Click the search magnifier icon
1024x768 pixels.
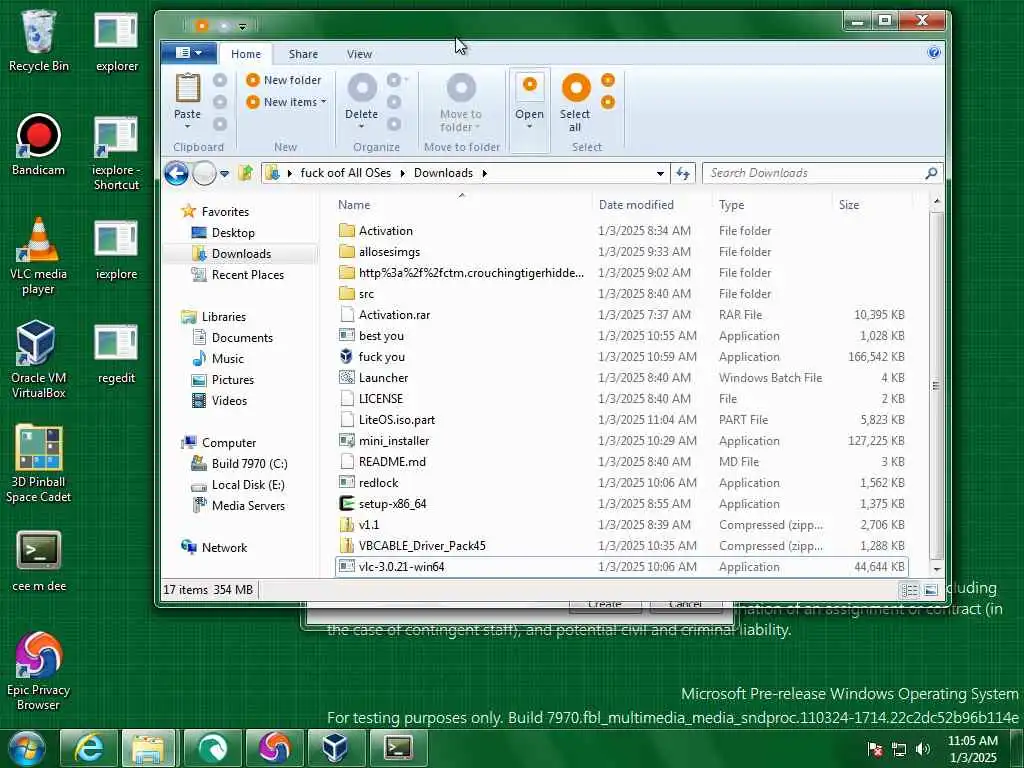931,173
